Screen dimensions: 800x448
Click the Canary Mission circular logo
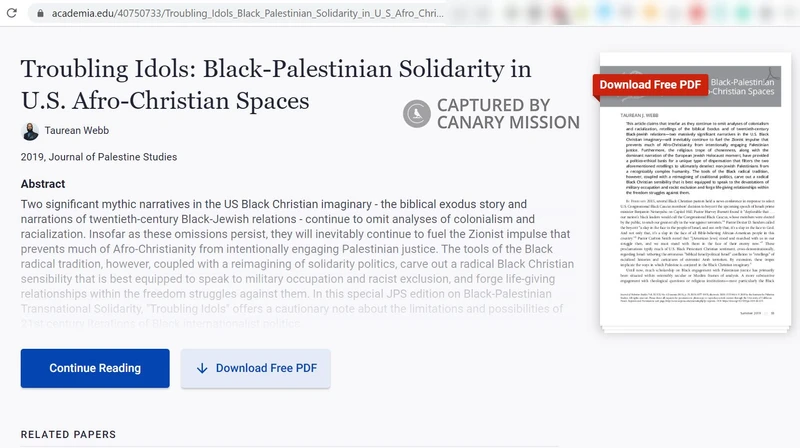[417, 113]
